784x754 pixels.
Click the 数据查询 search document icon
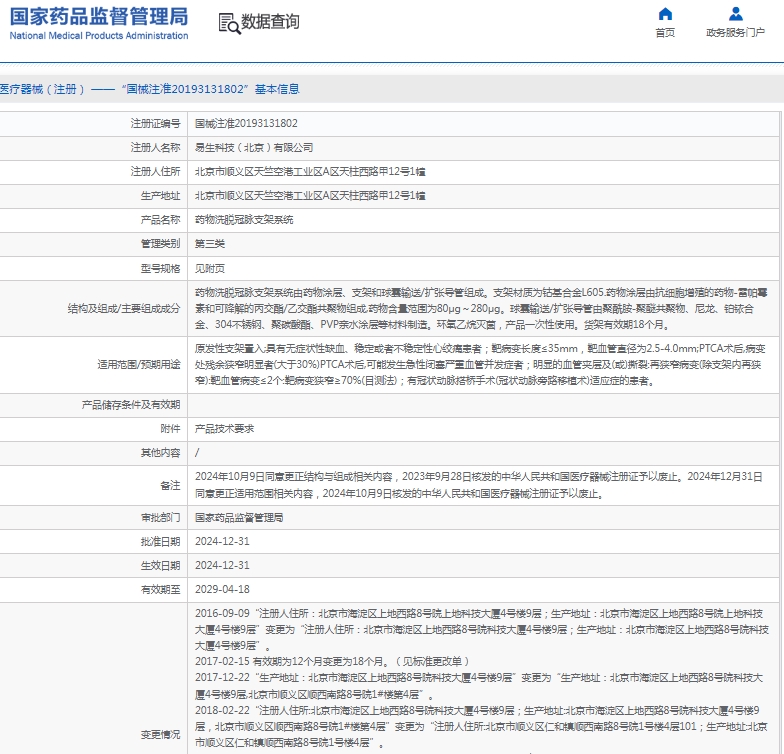coord(229,23)
